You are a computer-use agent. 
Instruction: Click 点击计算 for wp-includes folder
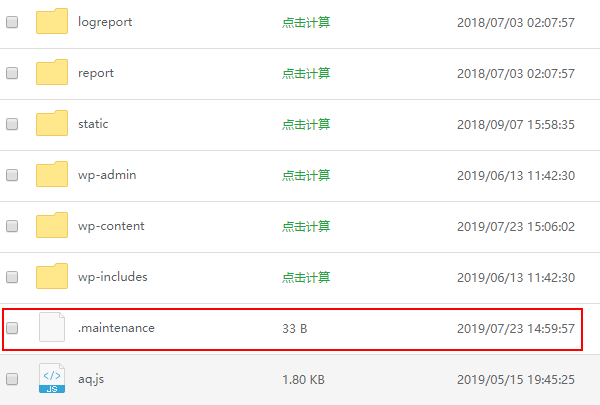coord(305,277)
